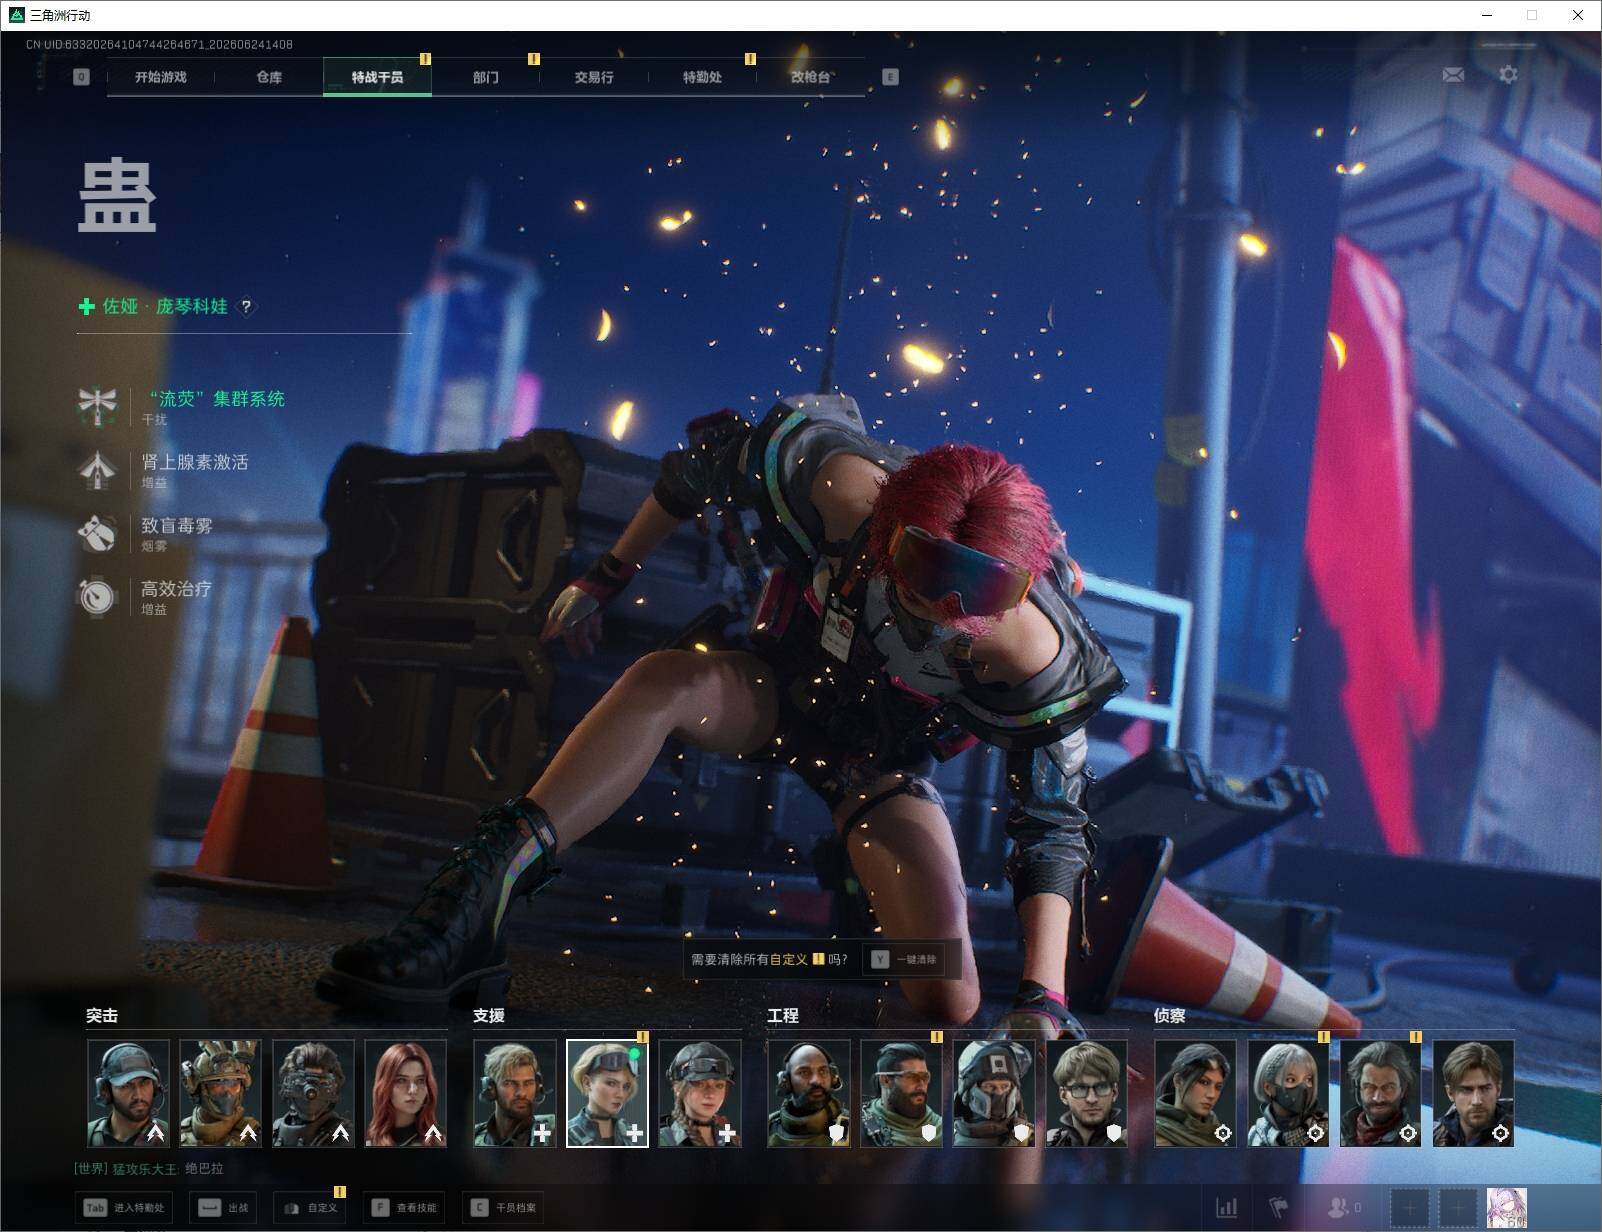Open the 开始游戏 tab
Image resolution: width=1602 pixels, height=1232 pixels.
[x=161, y=77]
